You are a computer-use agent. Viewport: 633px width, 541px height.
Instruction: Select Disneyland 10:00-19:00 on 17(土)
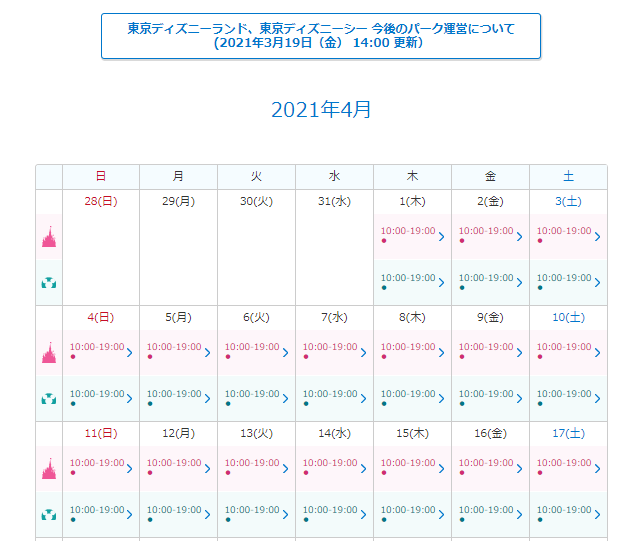click(x=564, y=463)
